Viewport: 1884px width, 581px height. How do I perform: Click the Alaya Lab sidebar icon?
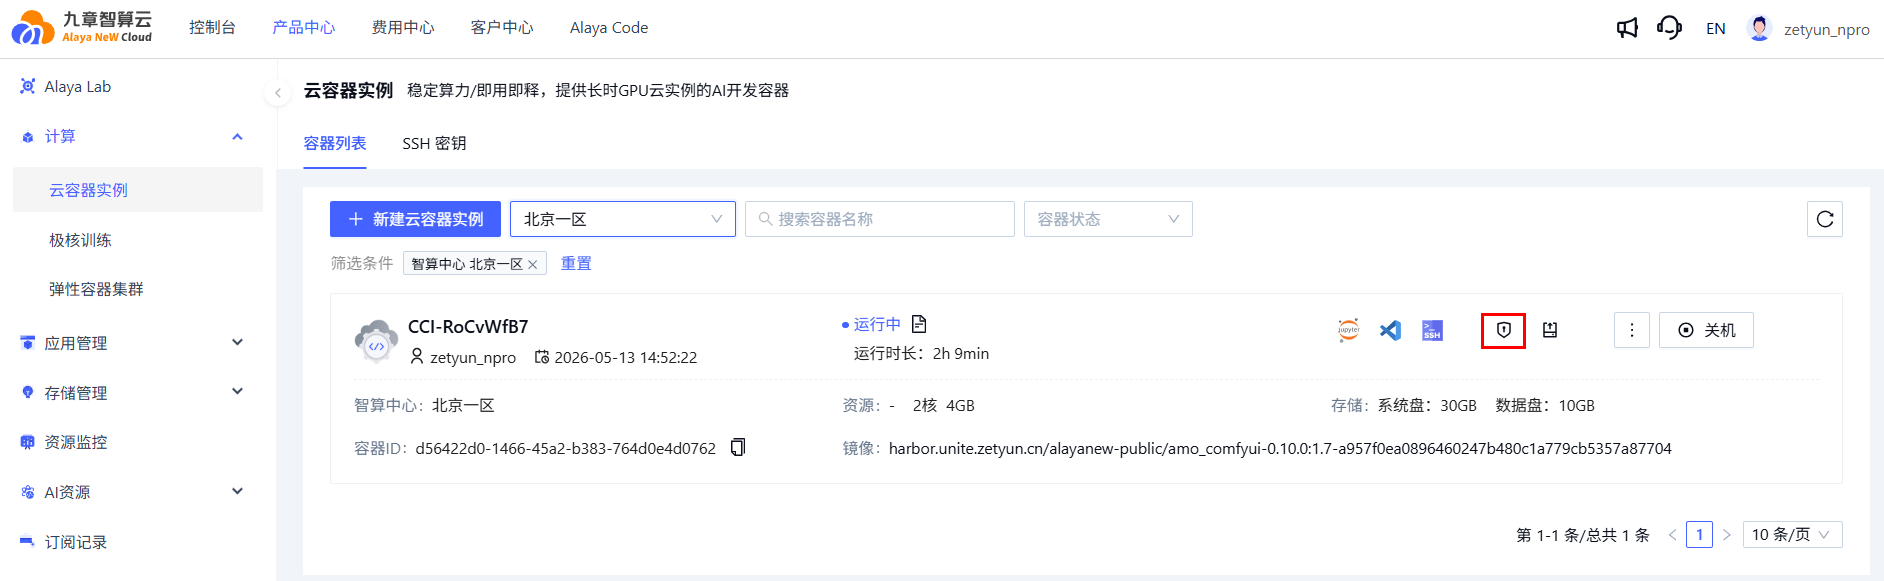click(x=27, y=87)
